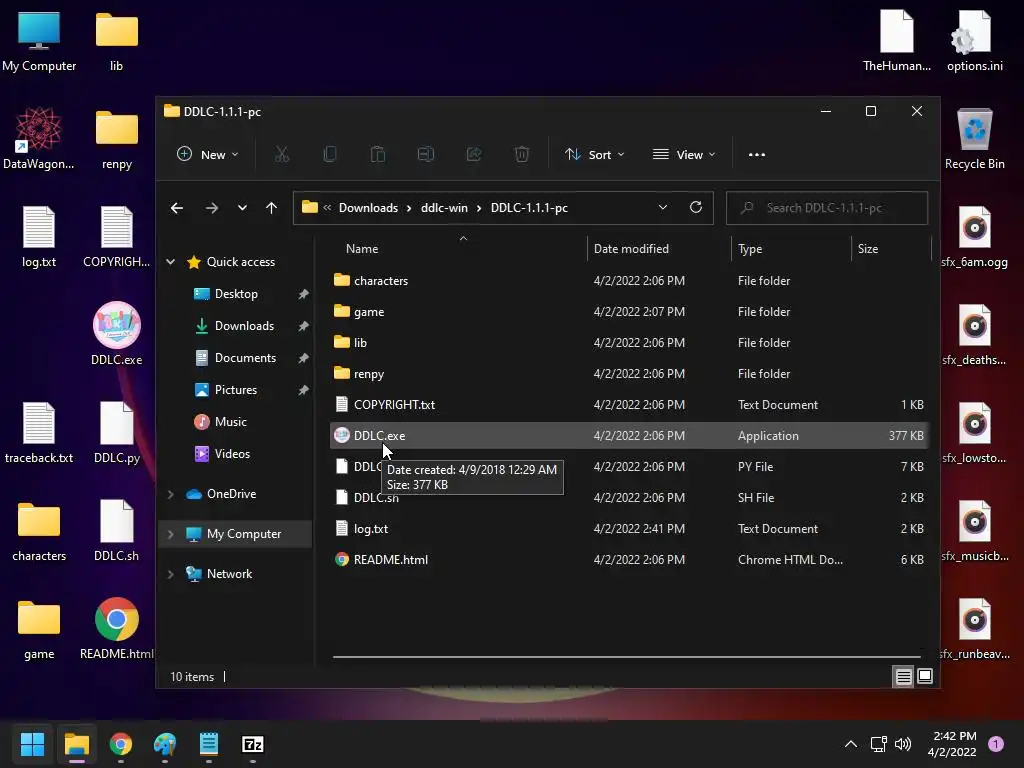The height and width of the screenshot is (768, 1024).
Task: Click the Downloads breadcrumb segment
Action: 368,208
